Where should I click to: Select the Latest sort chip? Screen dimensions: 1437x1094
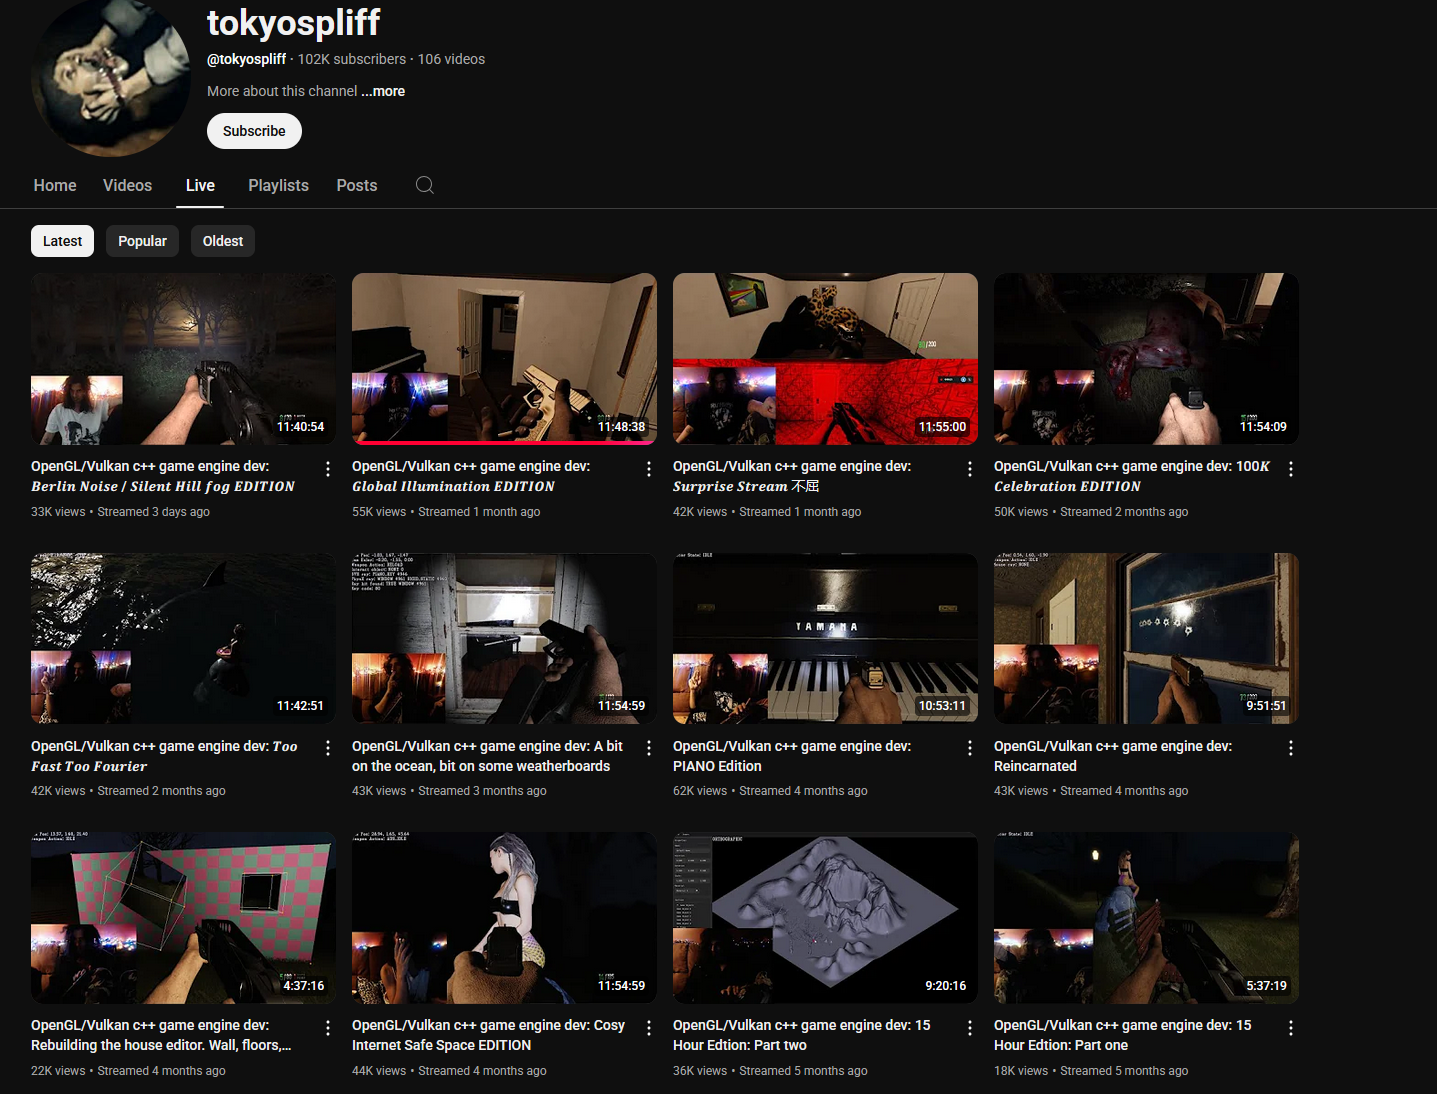(62, 241)
